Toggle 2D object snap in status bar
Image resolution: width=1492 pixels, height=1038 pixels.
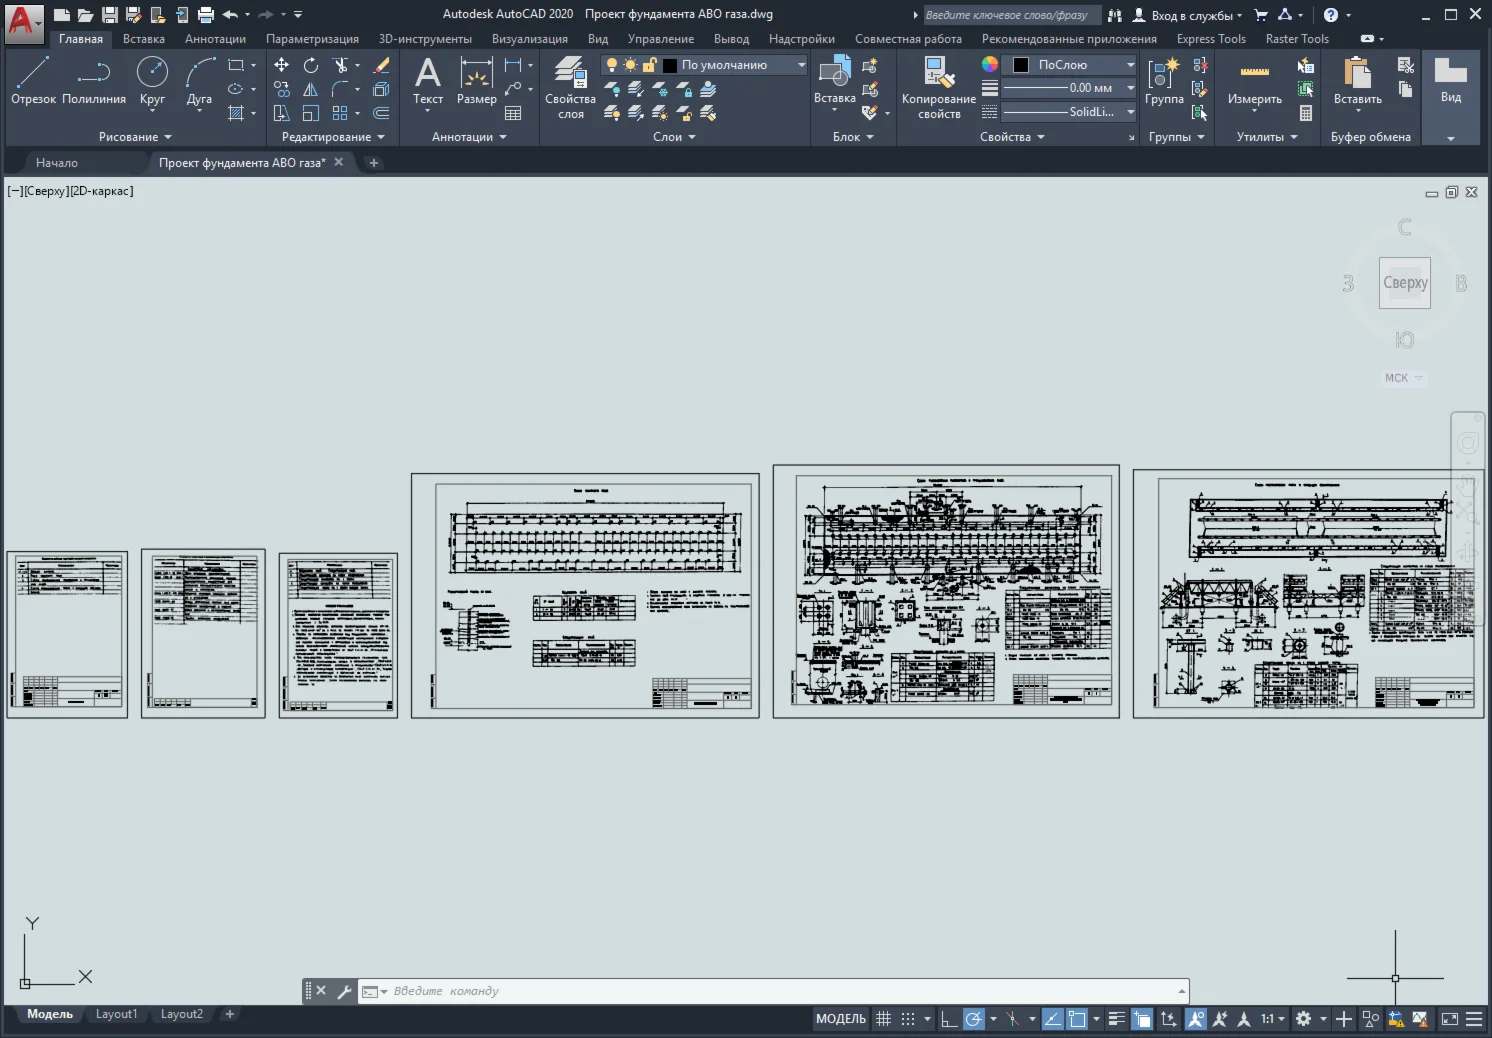(x=1077, y=1019)
